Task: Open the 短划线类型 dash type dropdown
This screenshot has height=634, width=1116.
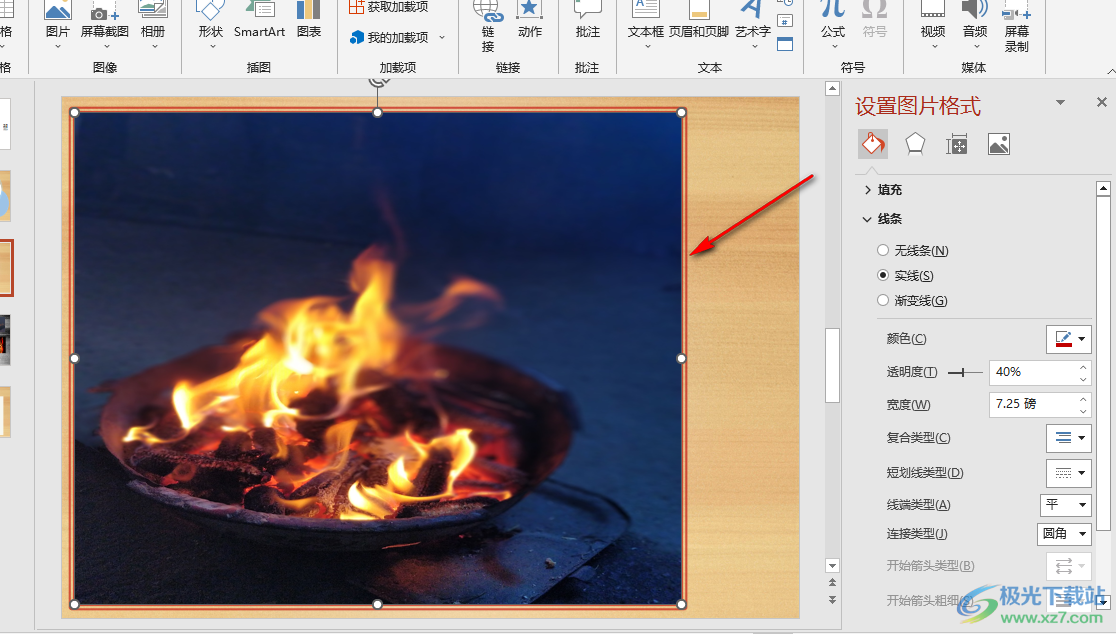Action: [x=1068, y=472]
